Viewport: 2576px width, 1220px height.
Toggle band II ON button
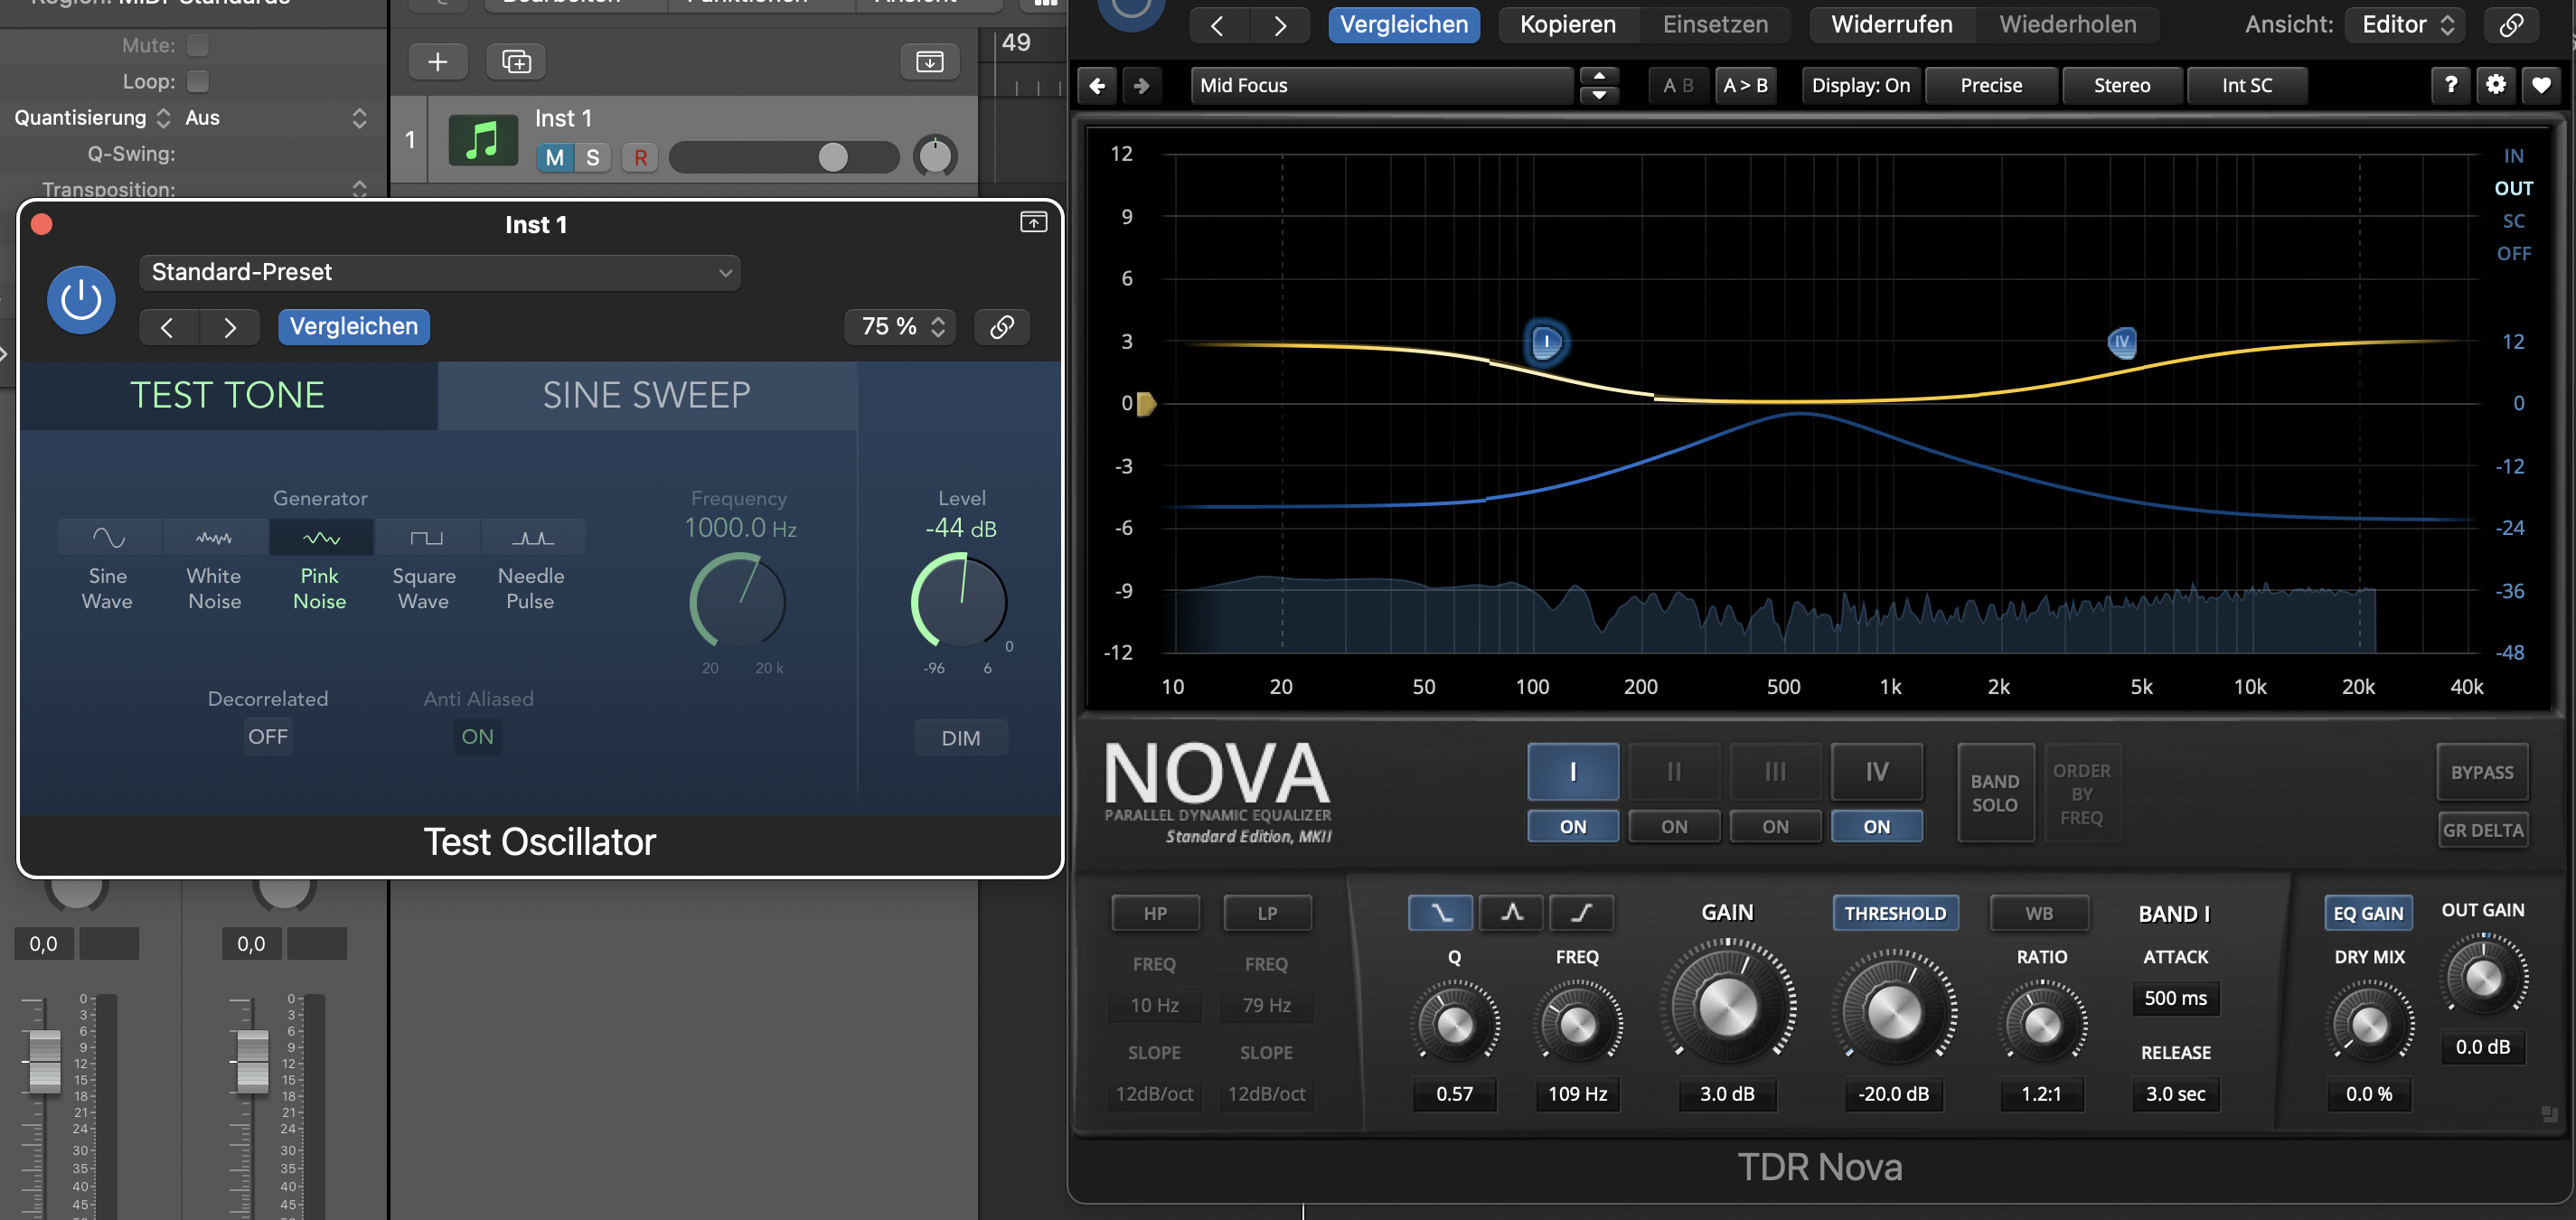(x=1674, y=826)
